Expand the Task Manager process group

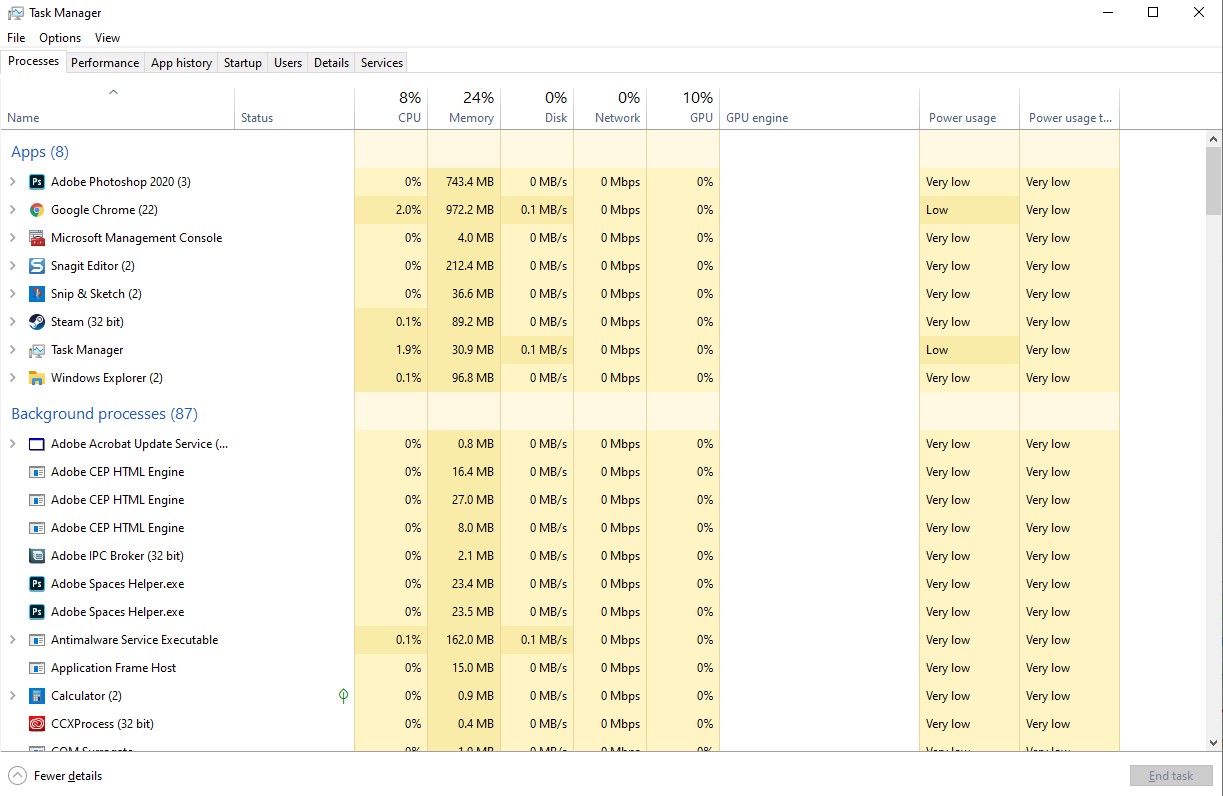click(x=12, y=350)
